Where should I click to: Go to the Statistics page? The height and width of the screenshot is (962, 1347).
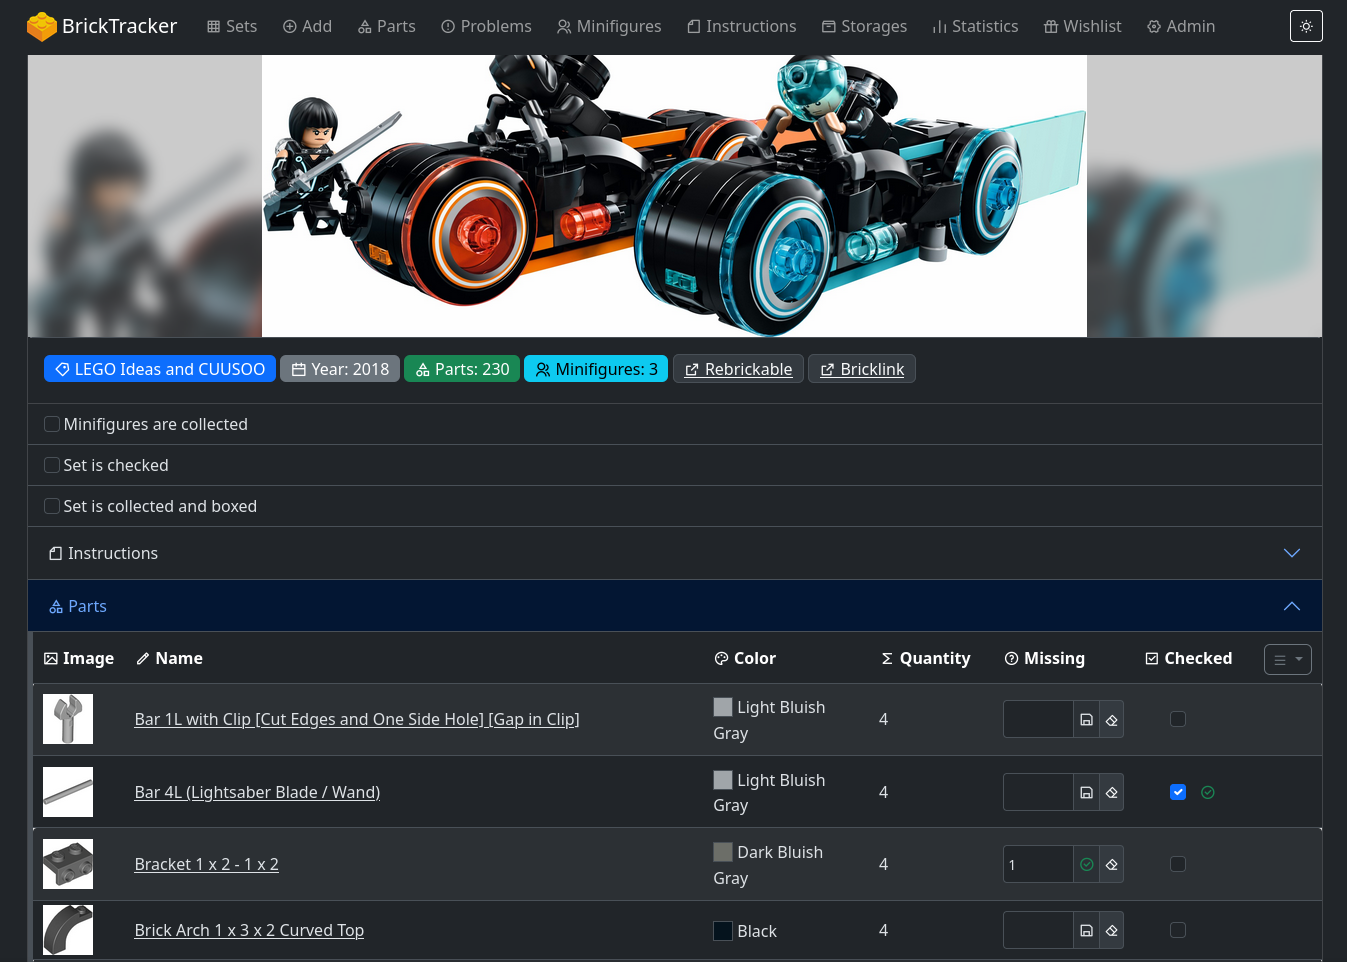click(975, 27)
